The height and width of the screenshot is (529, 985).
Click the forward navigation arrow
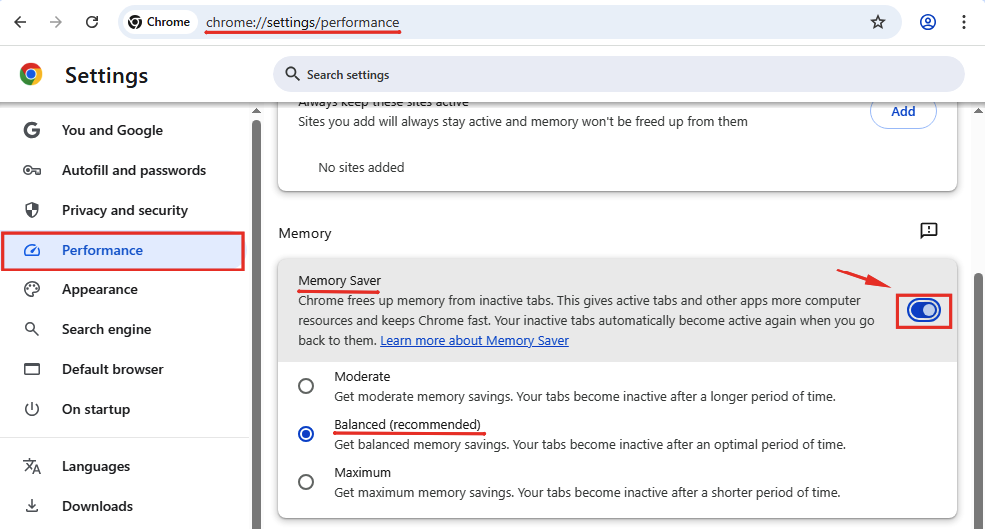(x=56, y=22)
